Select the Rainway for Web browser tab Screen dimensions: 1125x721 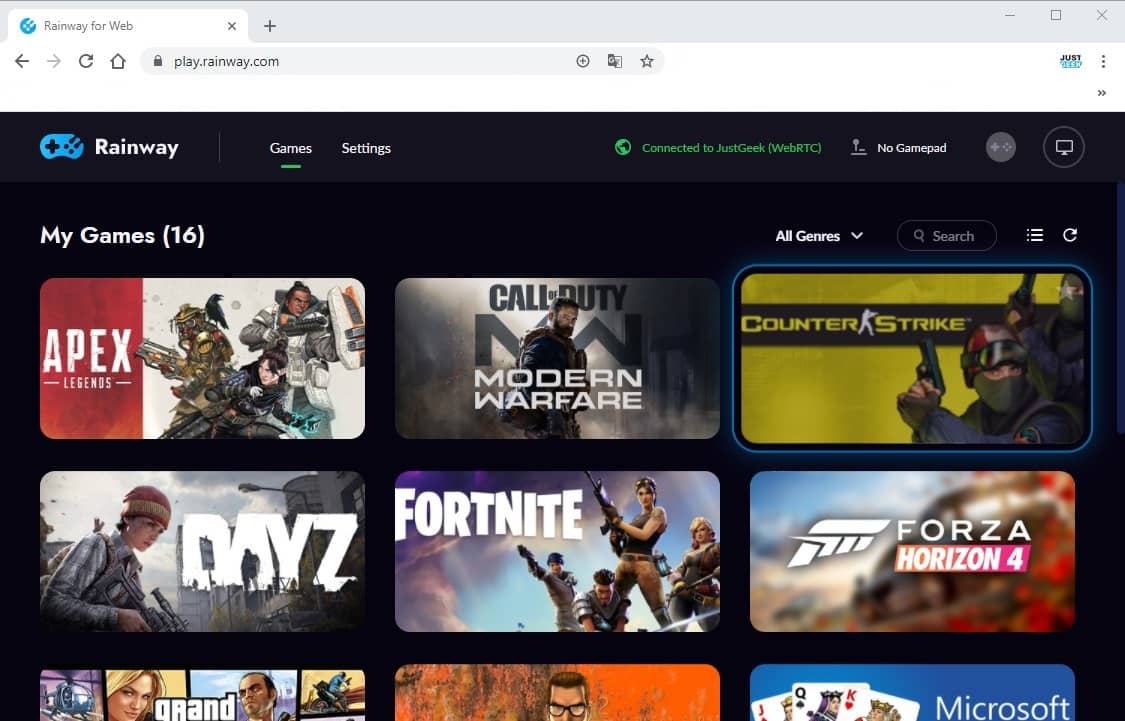128,26
